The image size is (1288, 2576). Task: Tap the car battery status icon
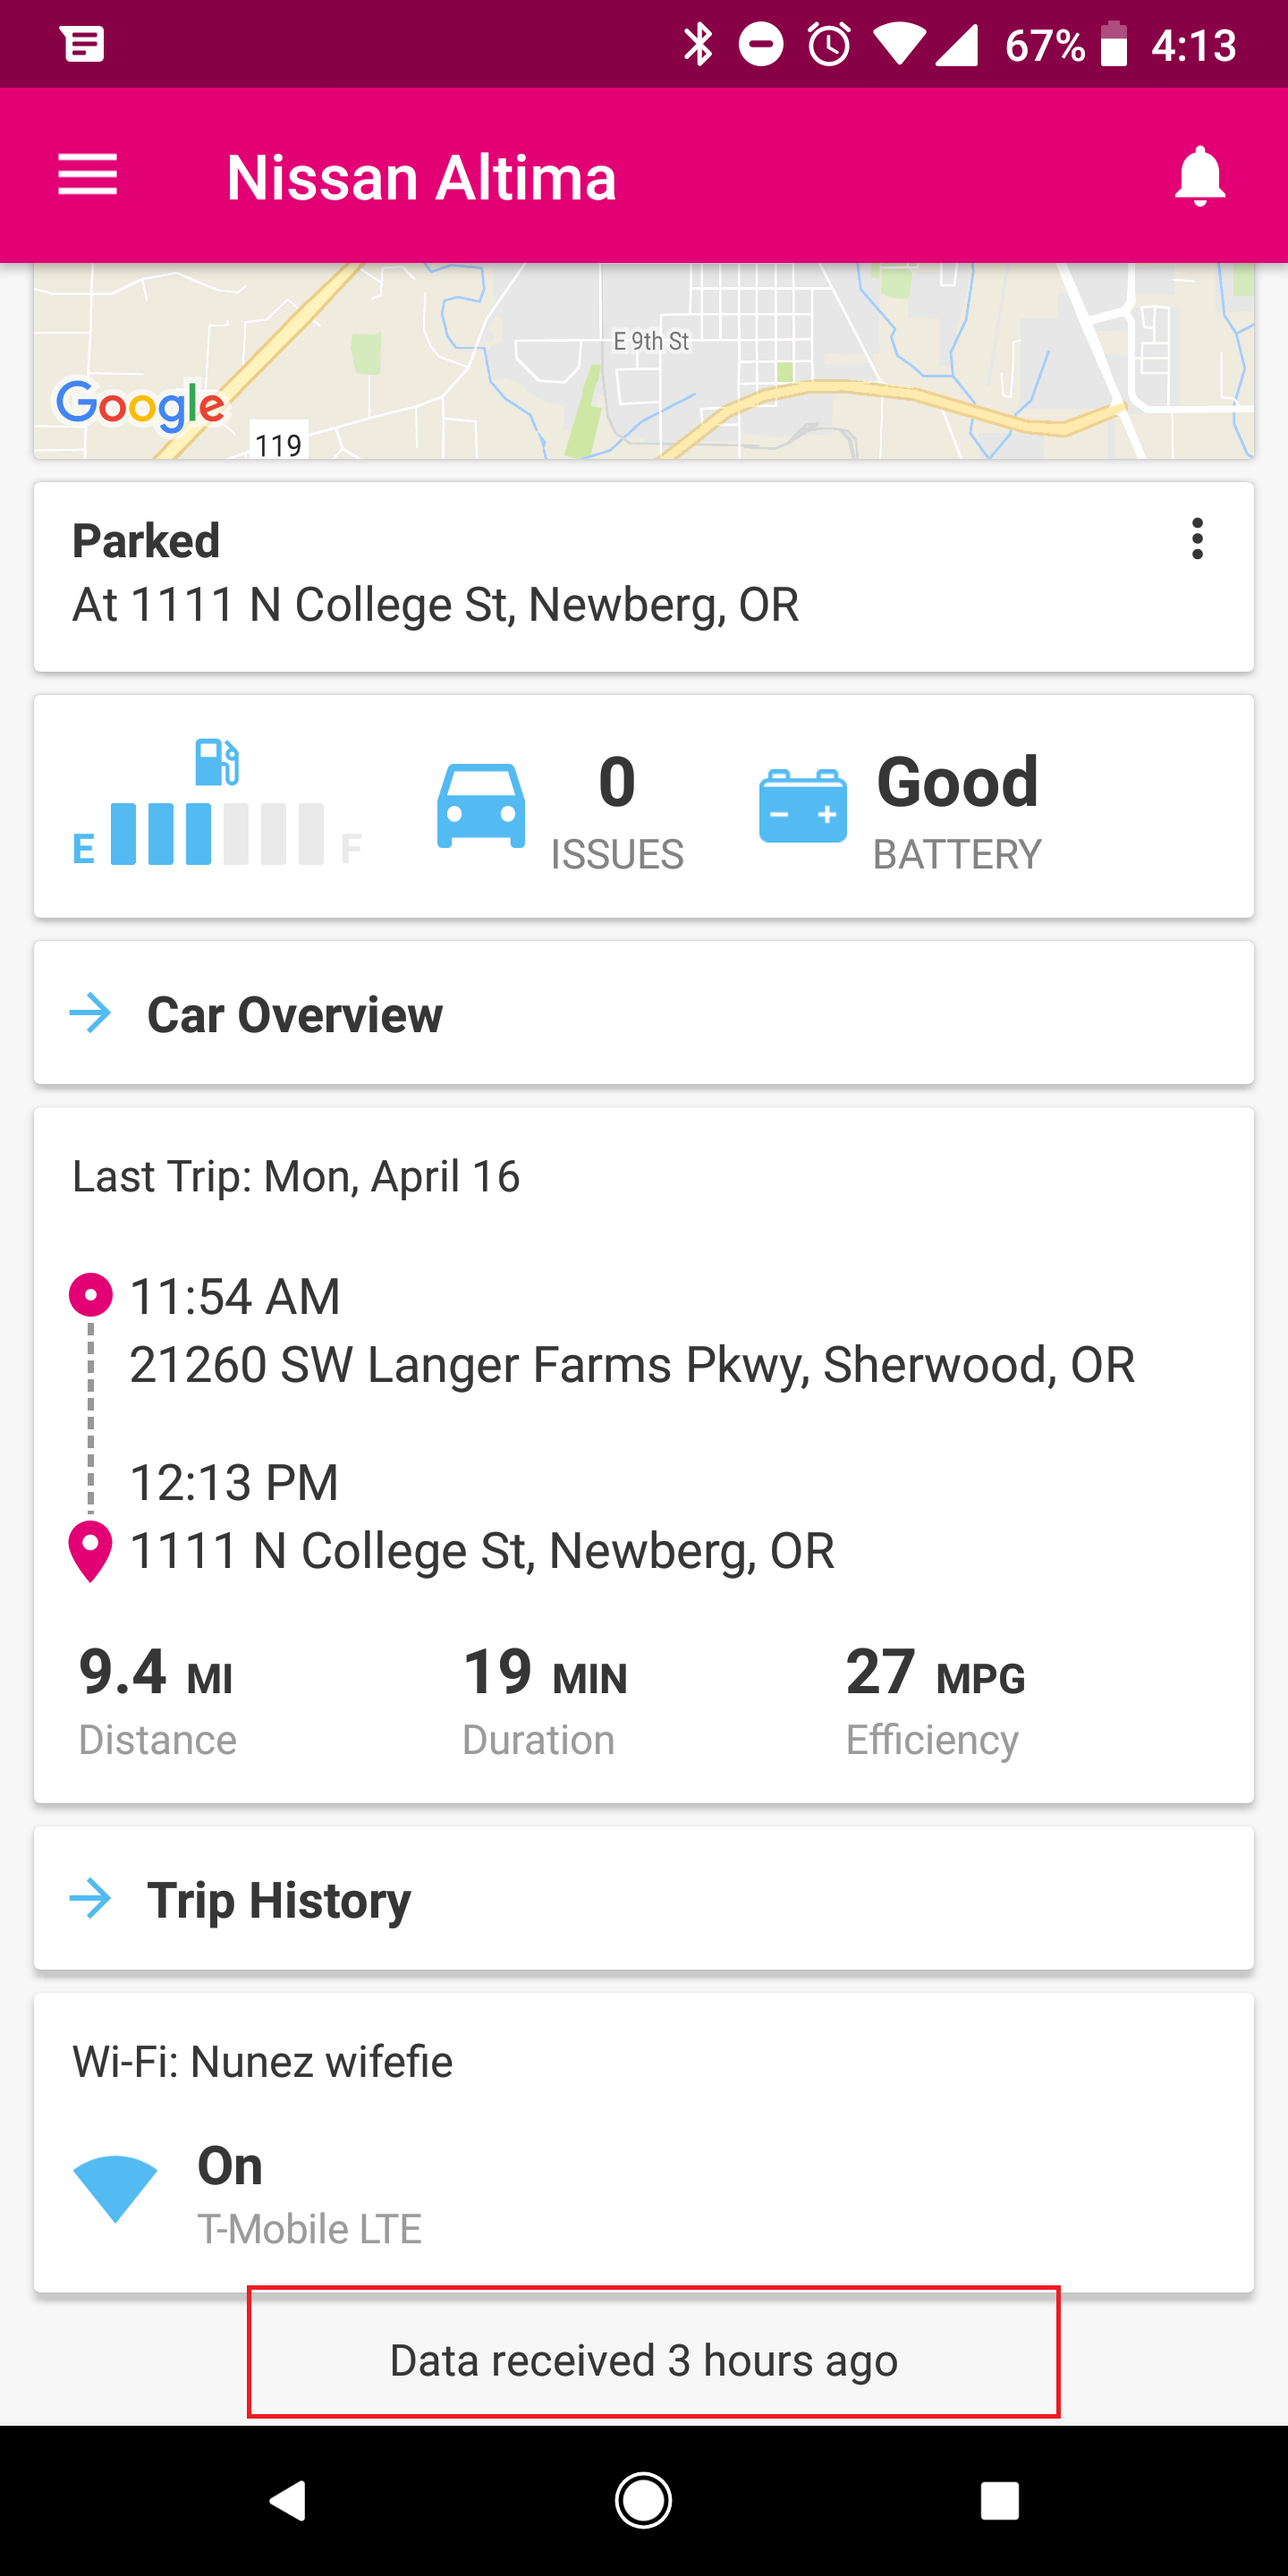[x=802, y=806]
